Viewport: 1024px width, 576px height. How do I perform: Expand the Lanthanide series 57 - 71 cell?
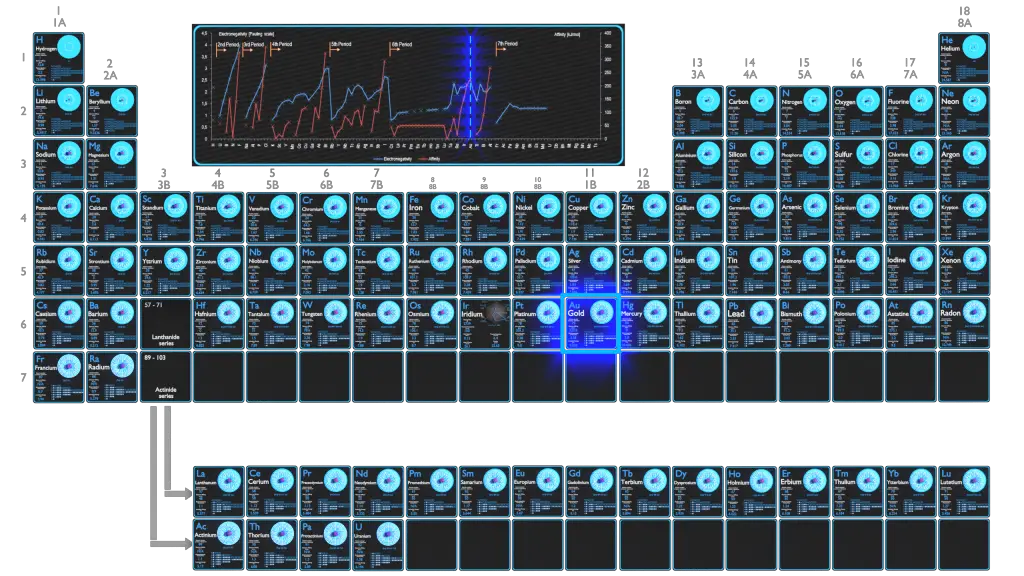point(165,324)
